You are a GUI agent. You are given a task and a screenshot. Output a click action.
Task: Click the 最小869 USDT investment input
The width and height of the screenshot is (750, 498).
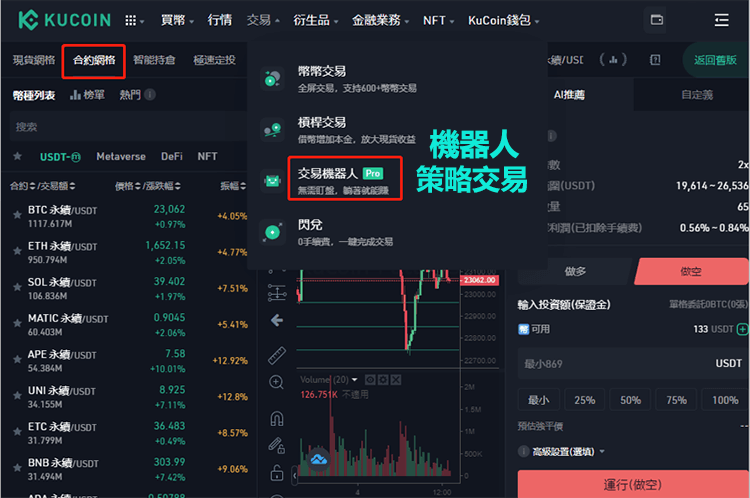tap(633, 364)
